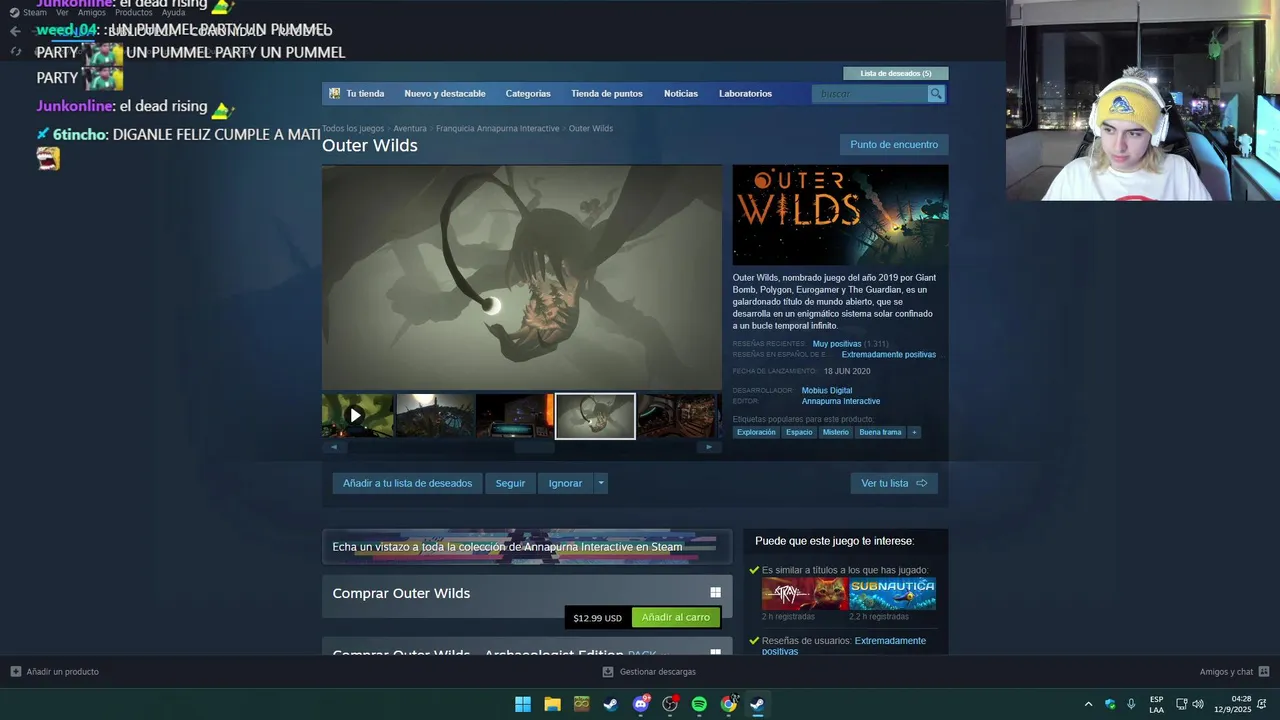Screen dimensions: 1280x720
Task: Open Franquicia Annapurna Interactive breadcrumb link
Action: coord(498,128)
